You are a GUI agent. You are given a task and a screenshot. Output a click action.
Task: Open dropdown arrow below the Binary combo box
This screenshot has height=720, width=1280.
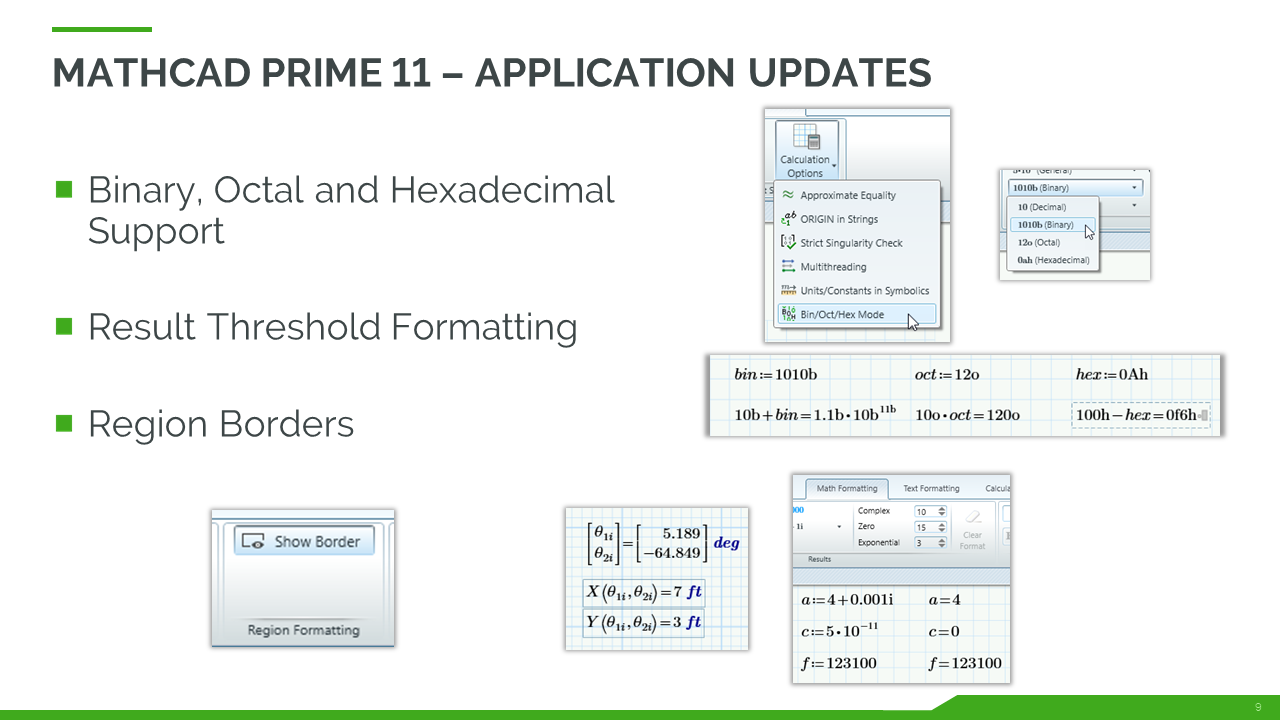pyautogui.click(x=1134, y=204)
